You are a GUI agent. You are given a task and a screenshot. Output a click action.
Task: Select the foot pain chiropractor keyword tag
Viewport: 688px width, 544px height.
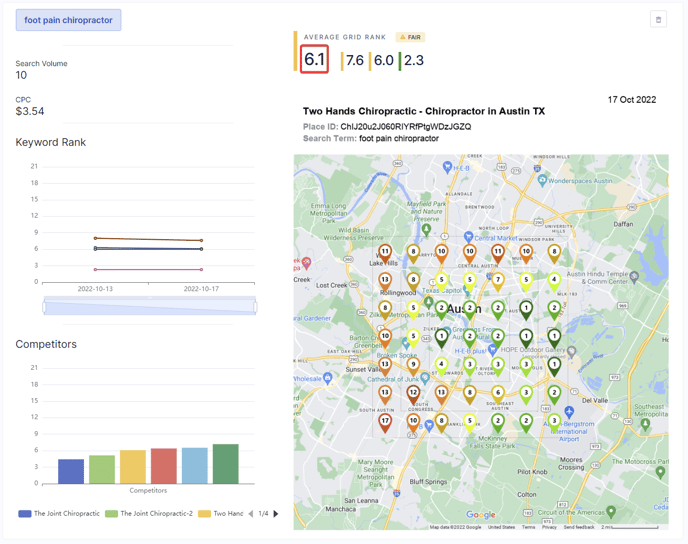69,20
